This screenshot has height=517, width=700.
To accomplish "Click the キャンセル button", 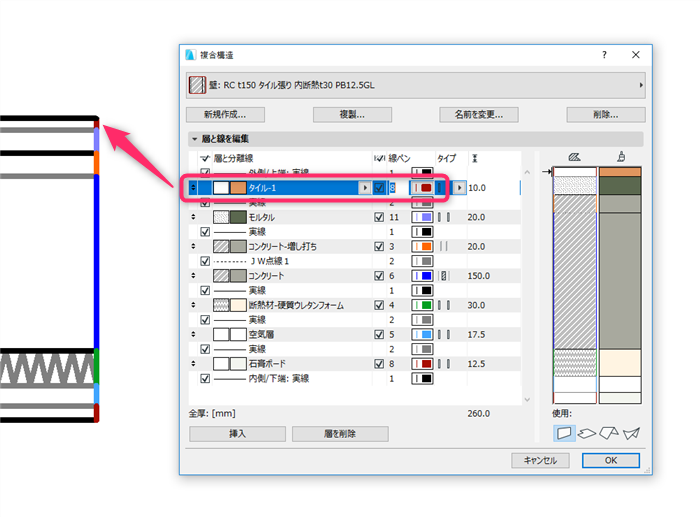I will pos(540,460).
